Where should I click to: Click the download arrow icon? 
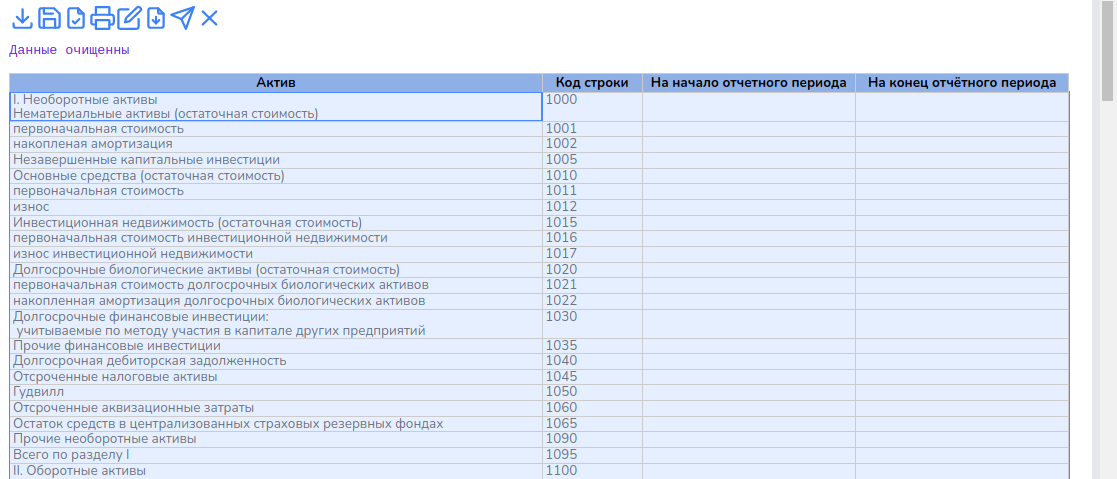[x=23, y=18]
